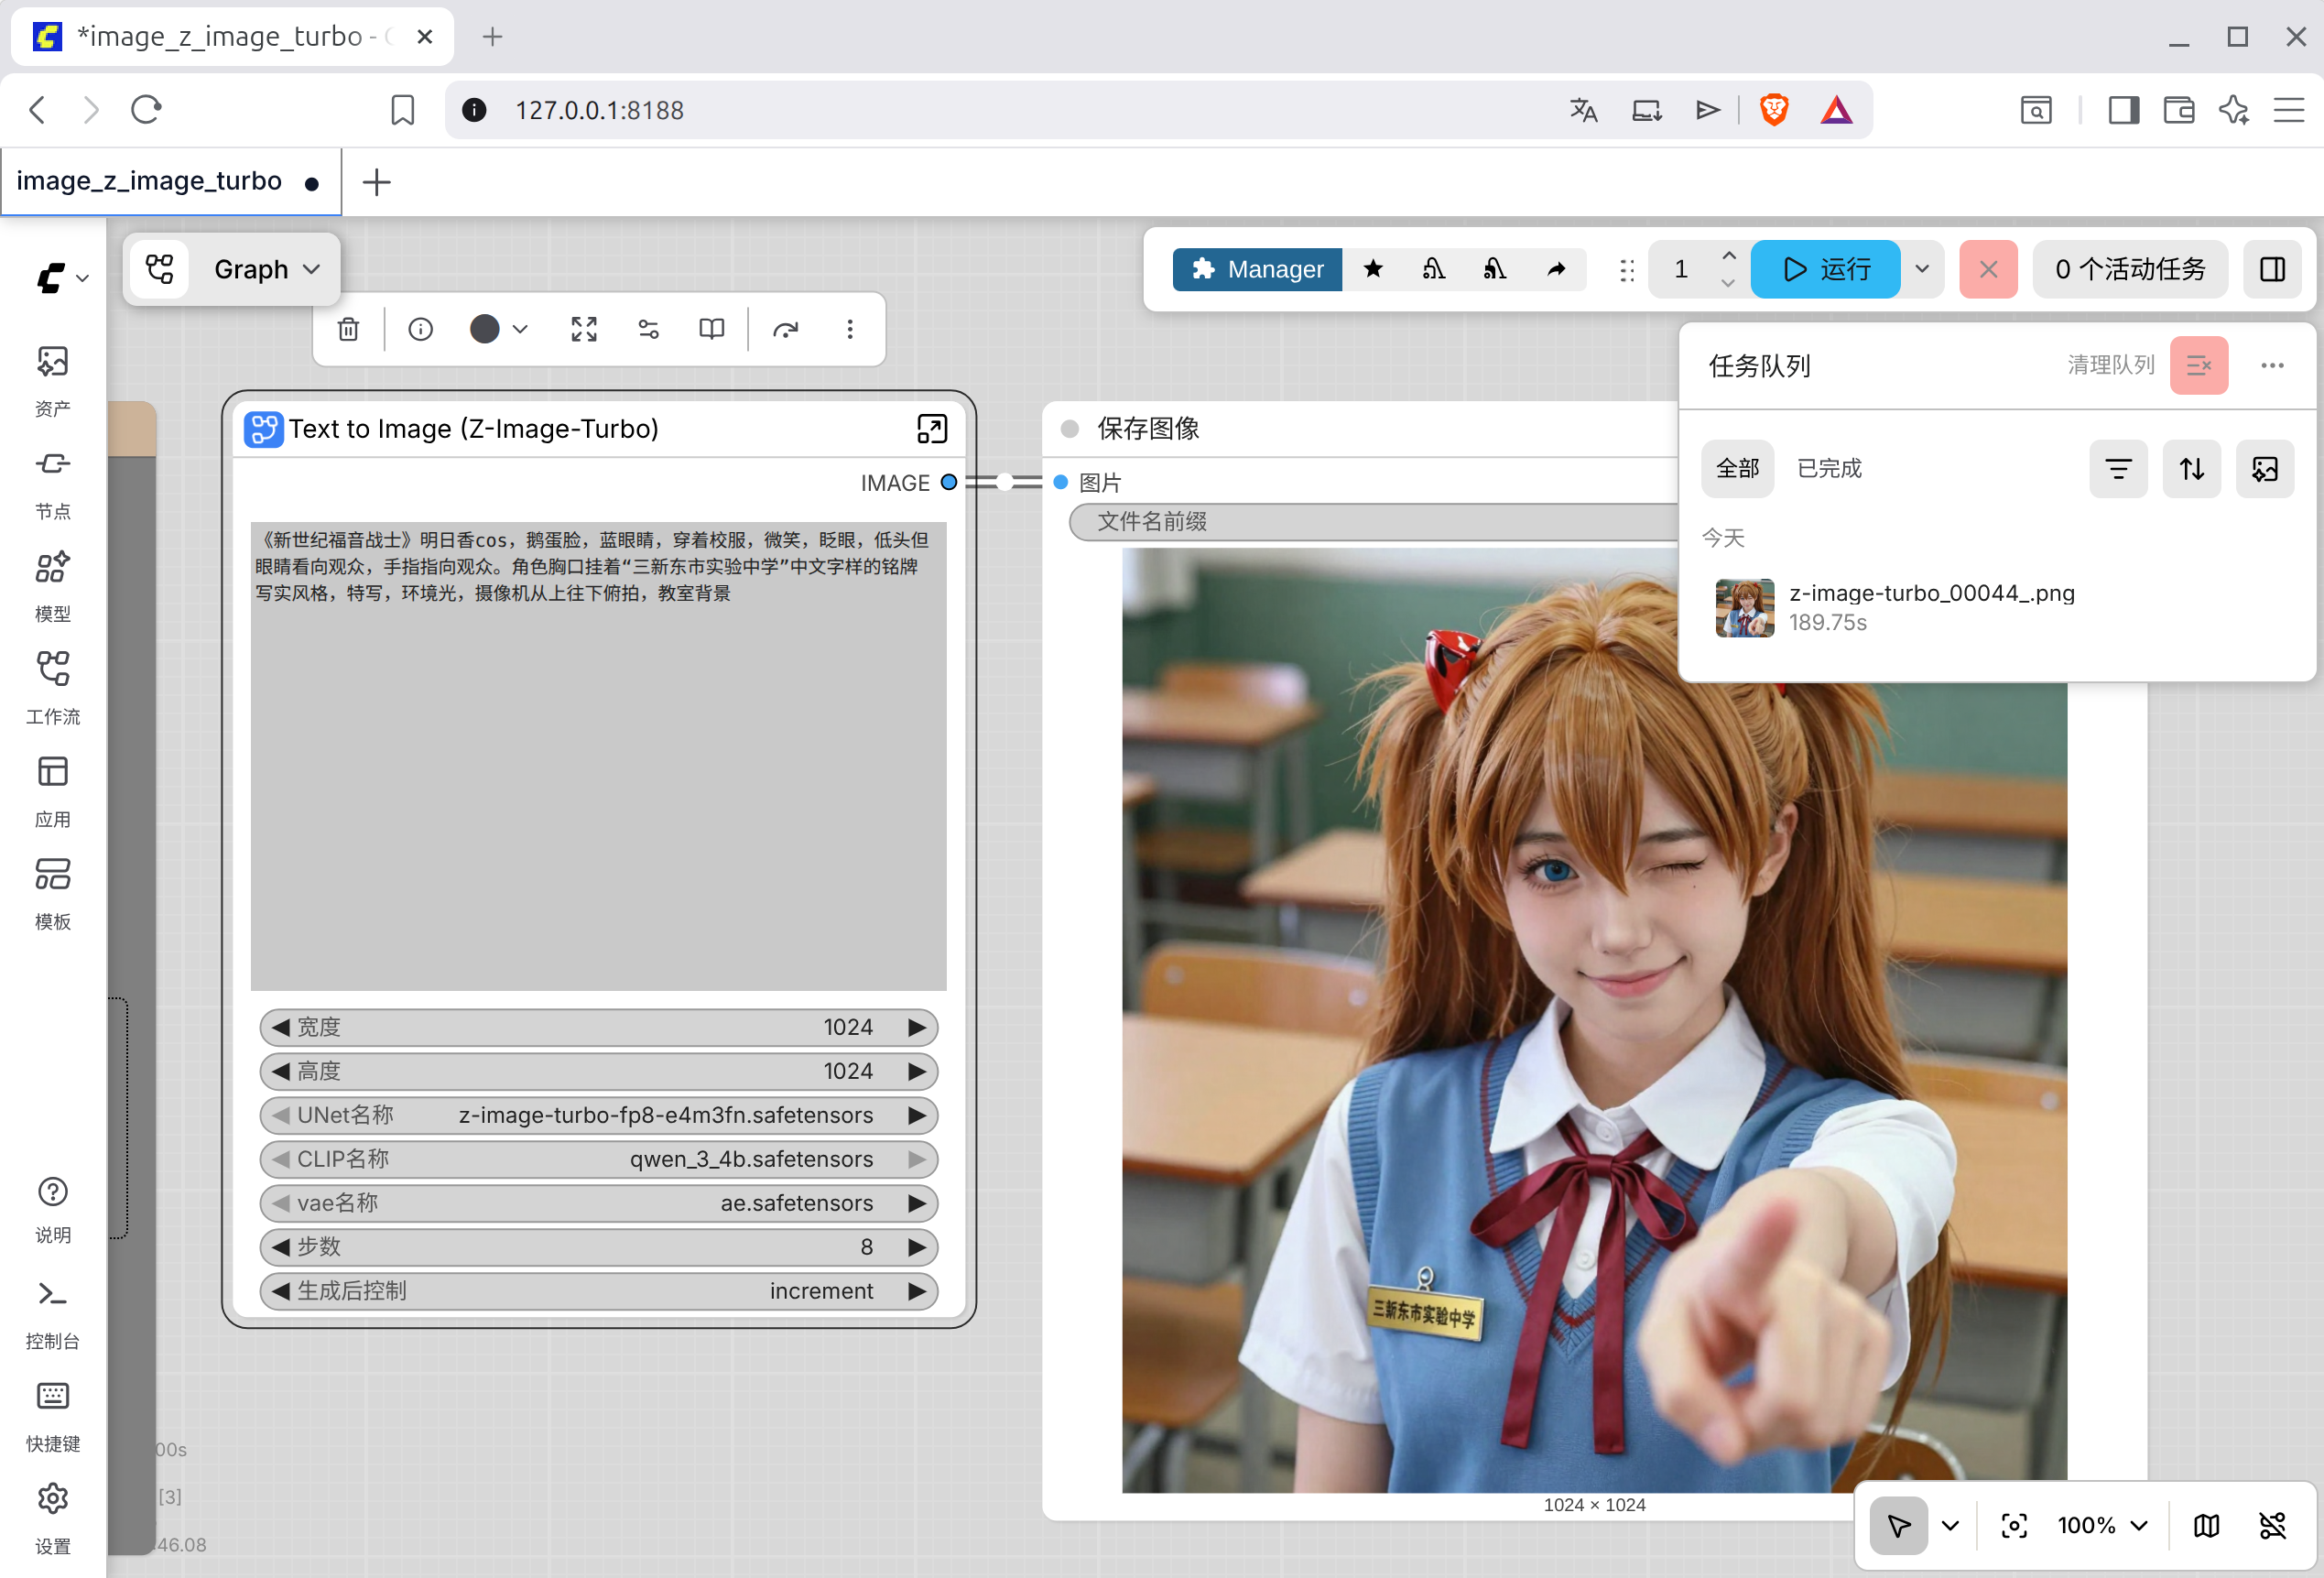Pick the node color swatch circle

(485, 329)
